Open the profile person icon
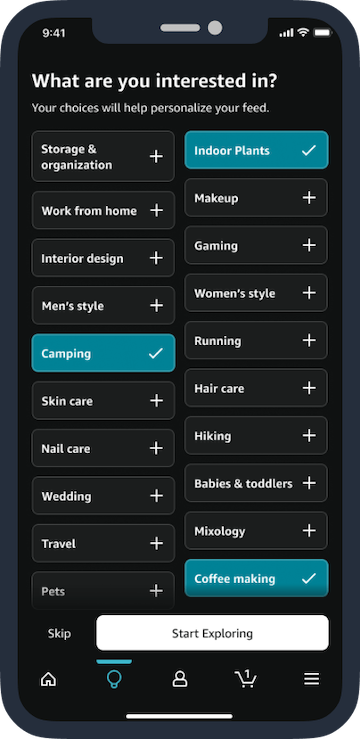Screen dimensions: 360x739 coord(180,679)
